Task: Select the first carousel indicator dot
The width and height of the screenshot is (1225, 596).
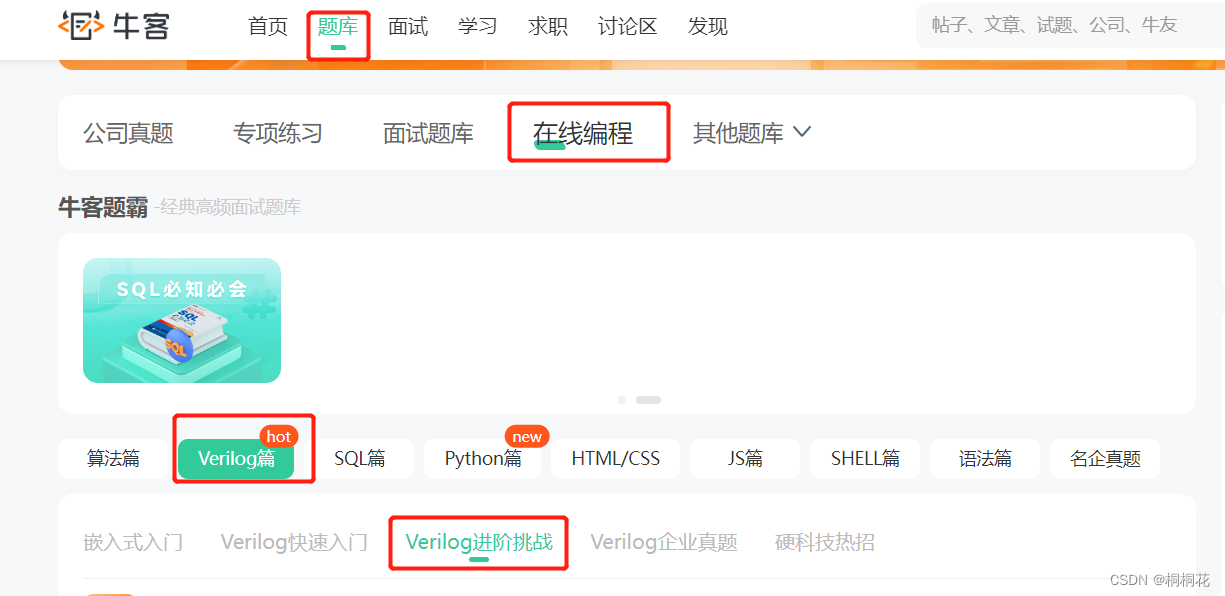Action: coord(622,400)
